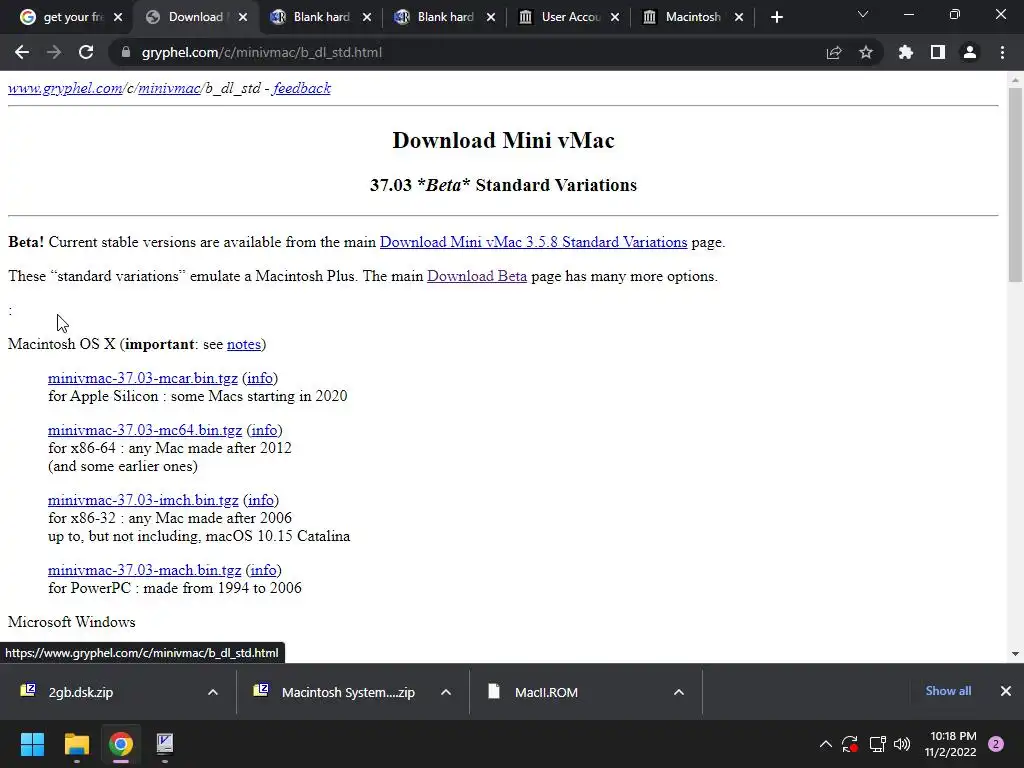Close the first Blank hard tab

[367, 17]
